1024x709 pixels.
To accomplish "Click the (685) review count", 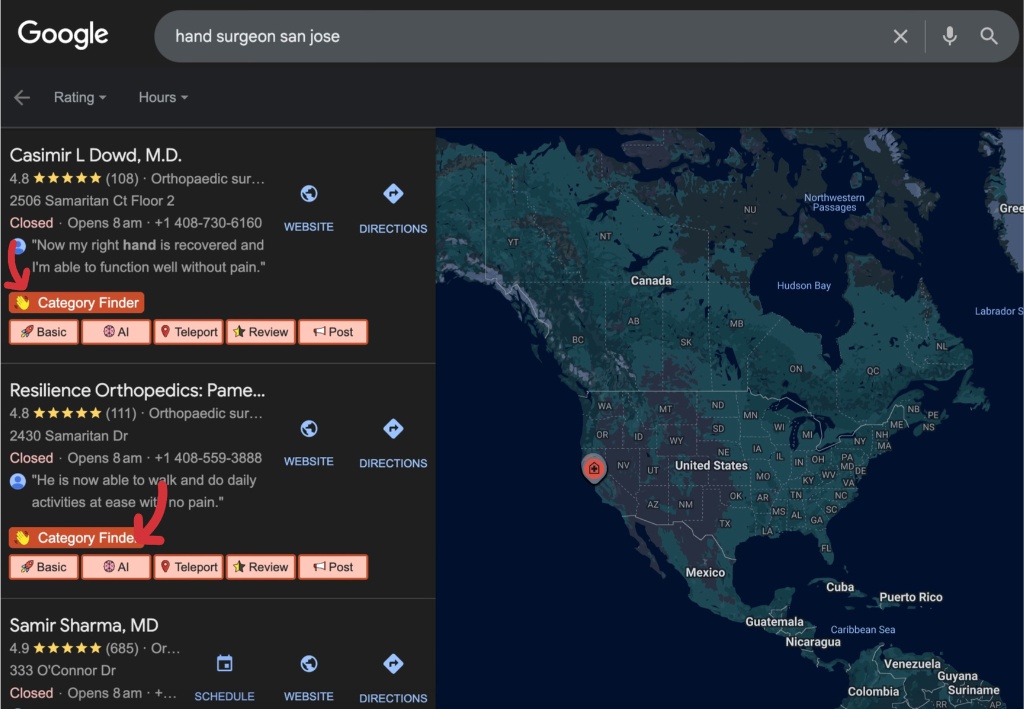I will coord(122,648).
